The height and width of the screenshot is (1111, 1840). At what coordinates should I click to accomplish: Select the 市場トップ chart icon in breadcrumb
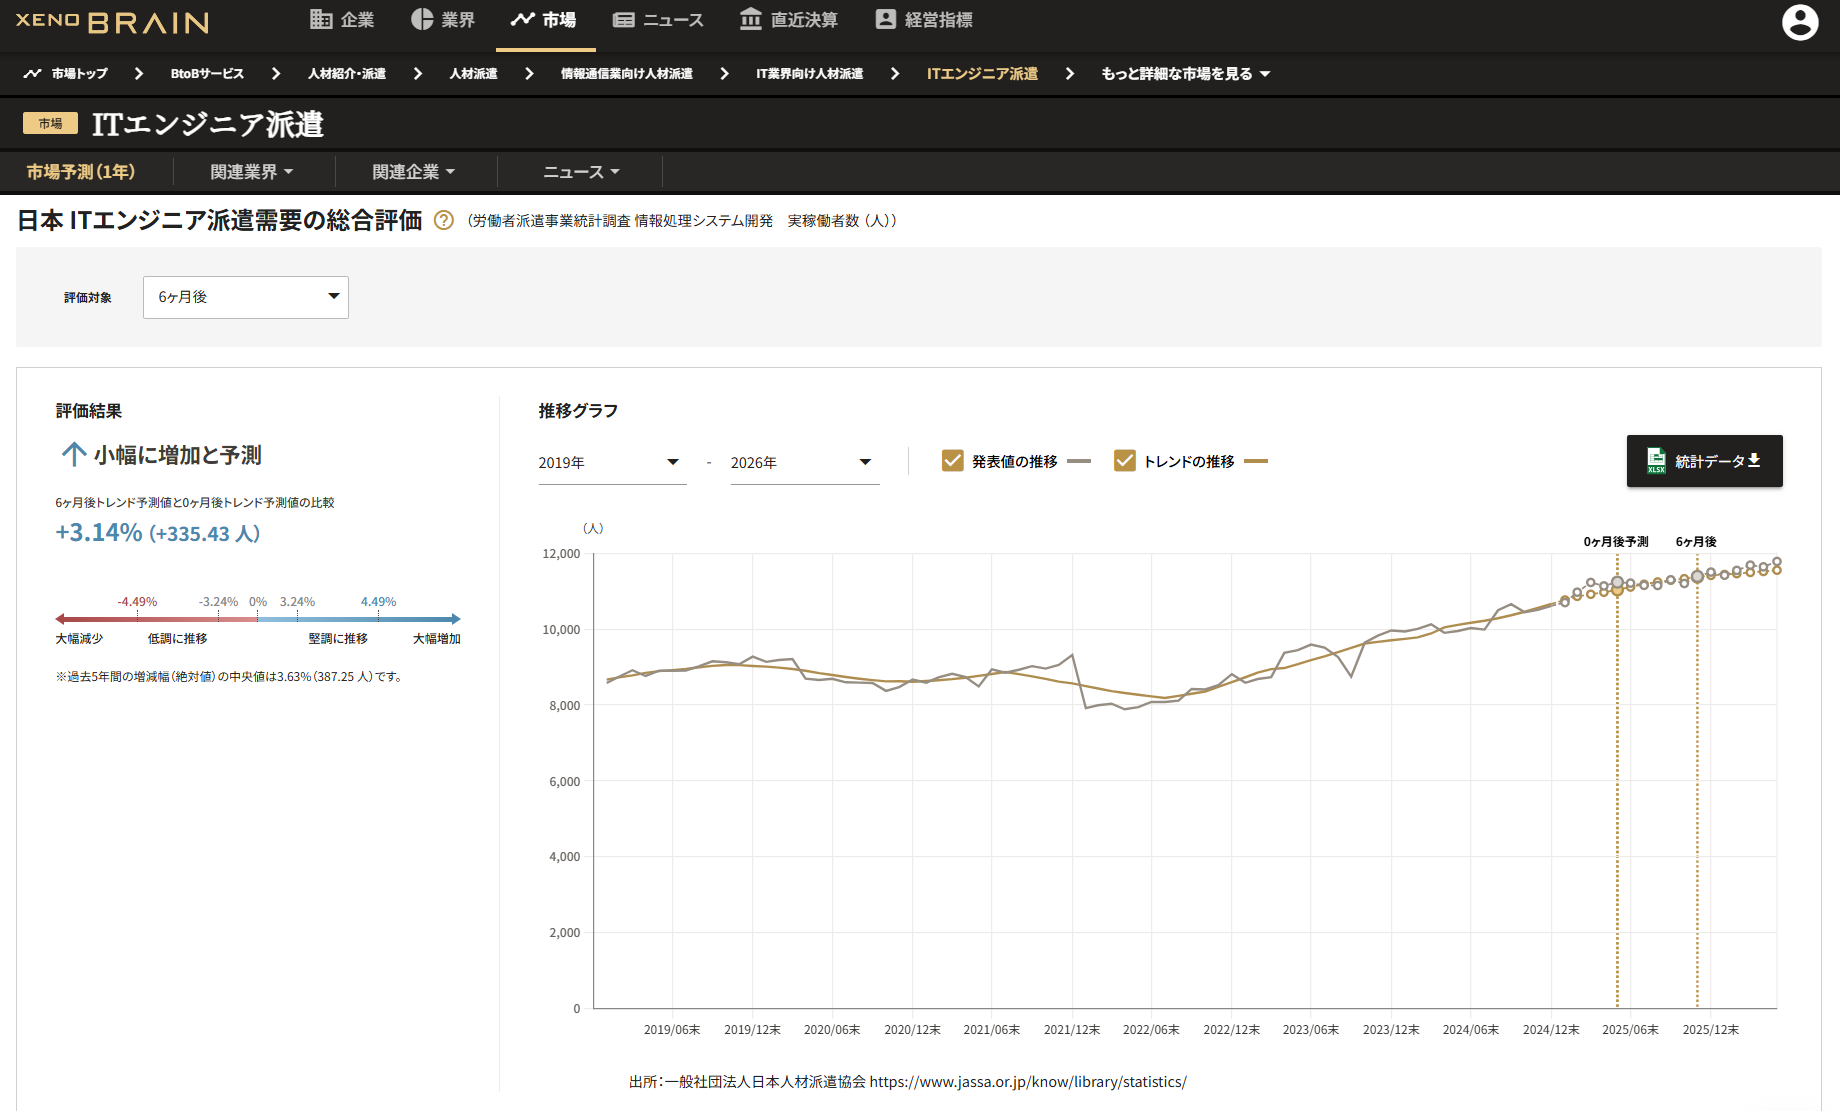click(x=33, y=73)
